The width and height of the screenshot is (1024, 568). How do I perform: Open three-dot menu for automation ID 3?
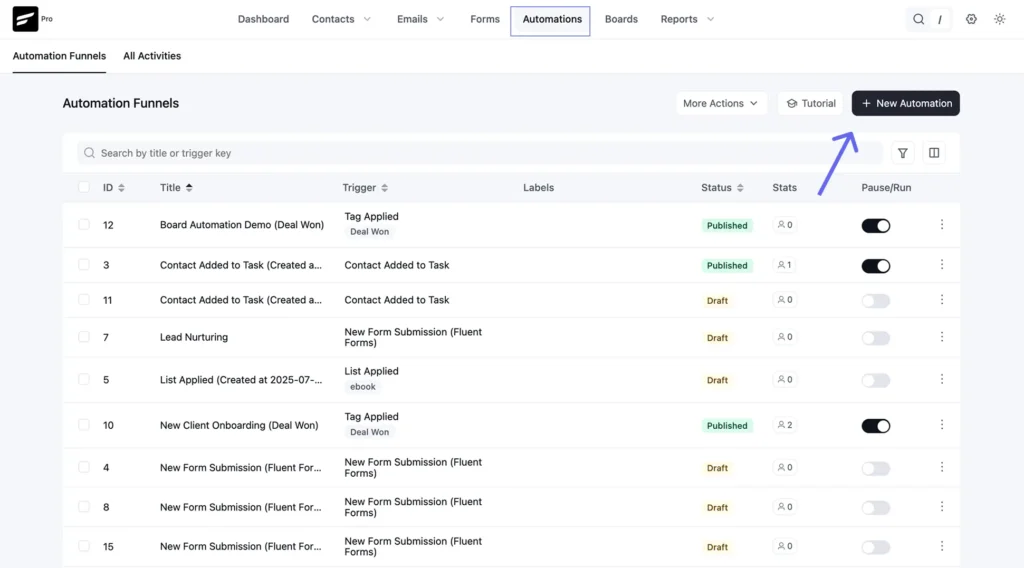pyautogui.click(x=942, y=264)
